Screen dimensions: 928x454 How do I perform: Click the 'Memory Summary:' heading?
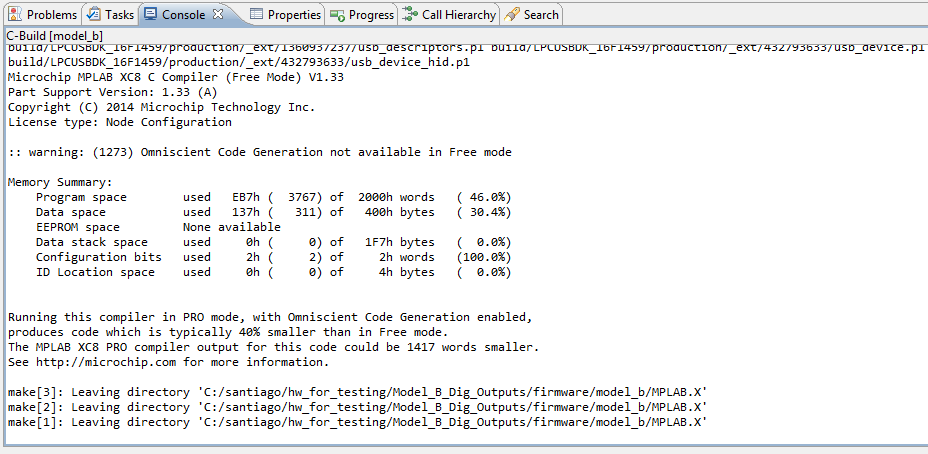click(60, 182)
